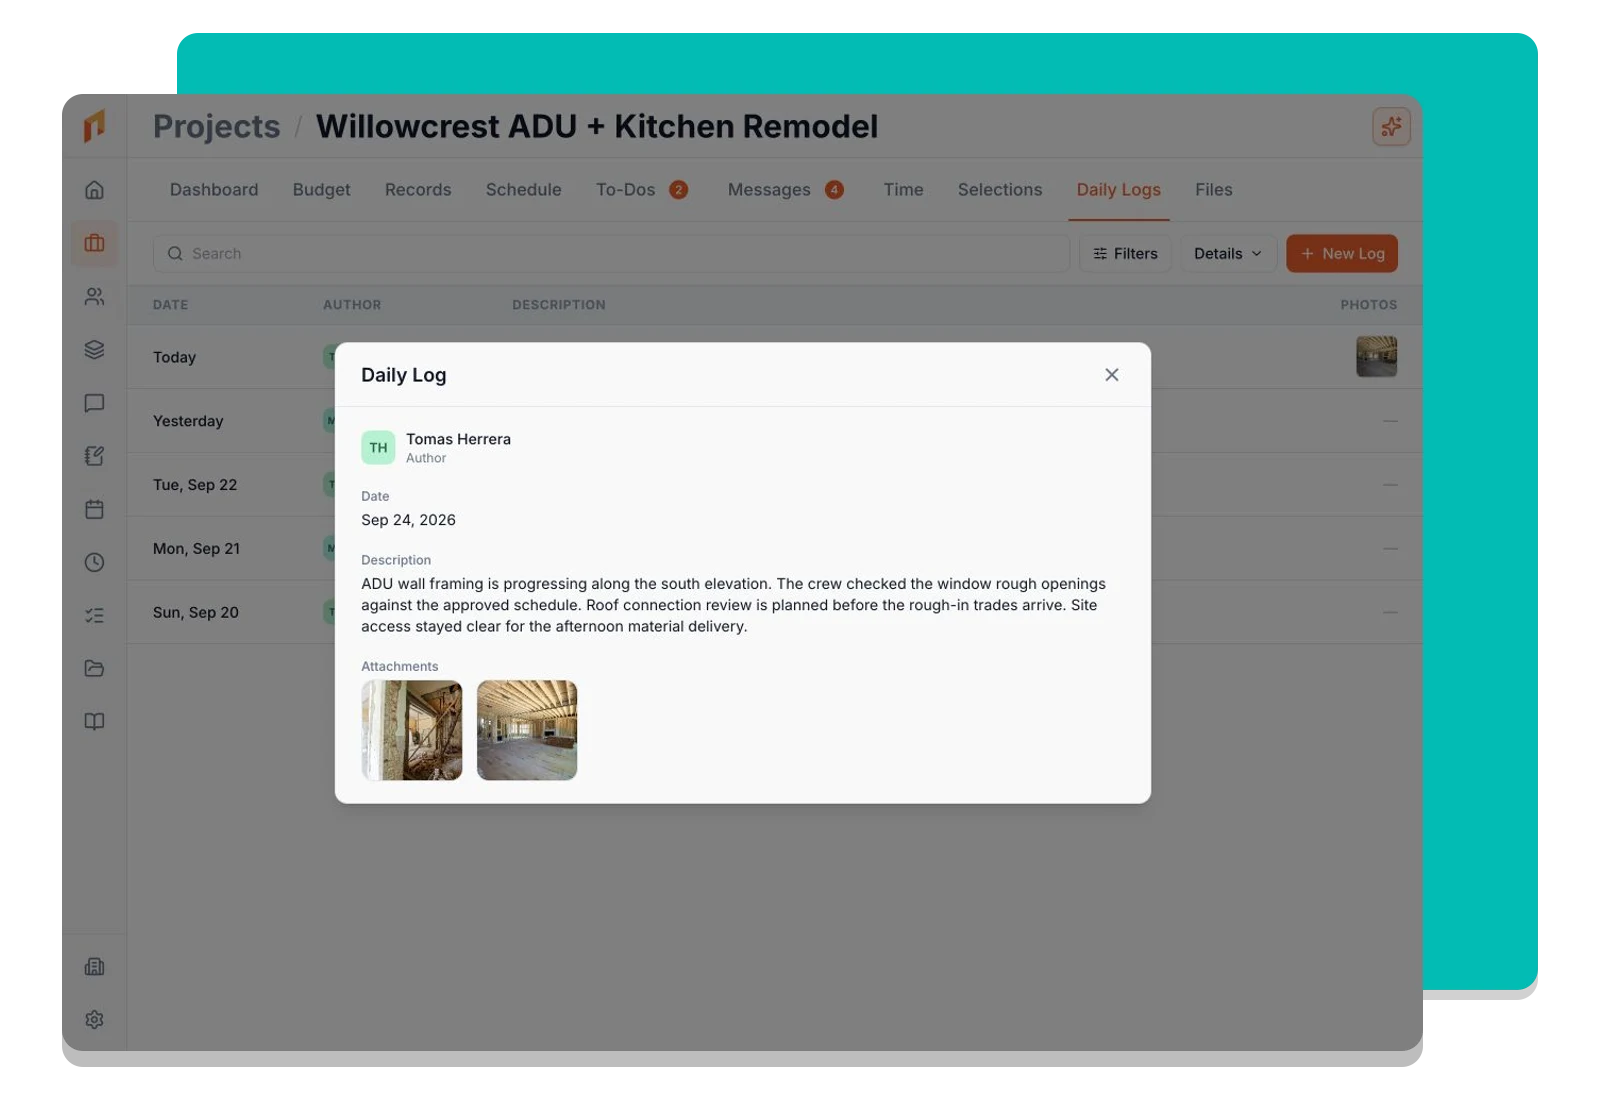The width and height of the screenshot is (1600, 1100).
Task: Click the Projects breadcrumb link
Action: 217,127
